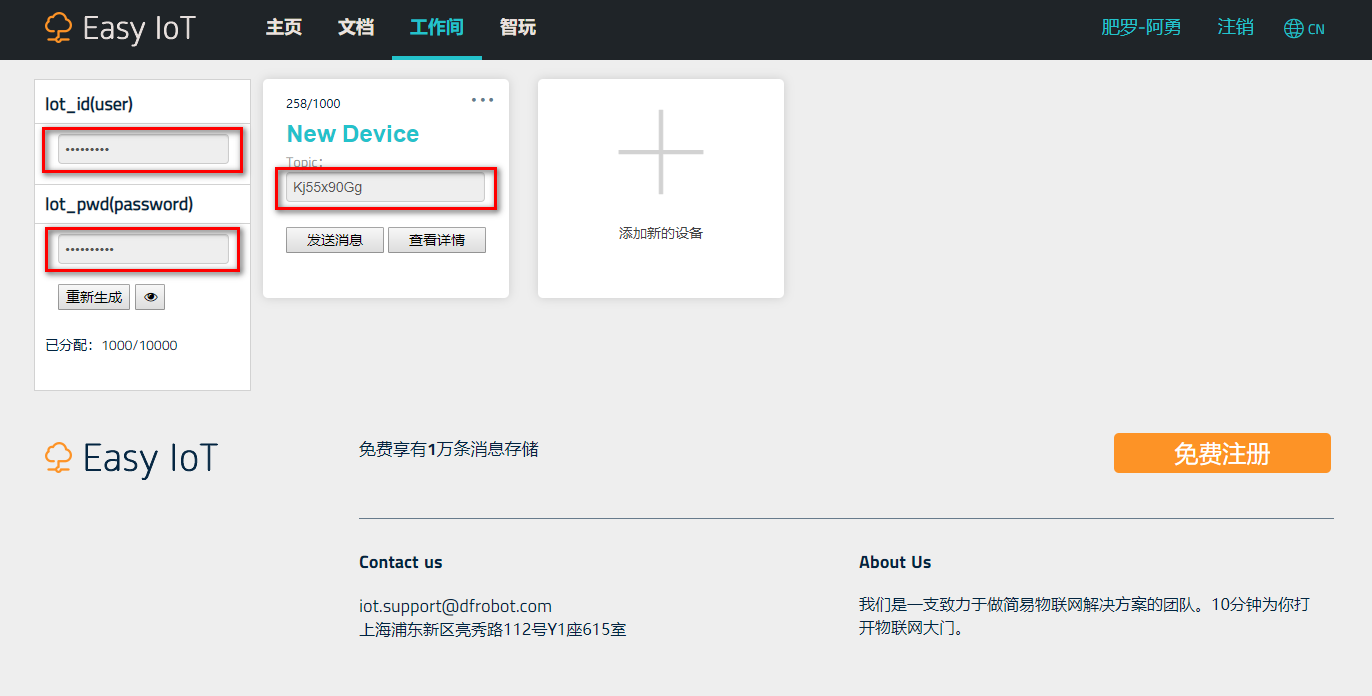Click the Contact us heading
The image size is (1372, 696).
click(x=401, y=562)
